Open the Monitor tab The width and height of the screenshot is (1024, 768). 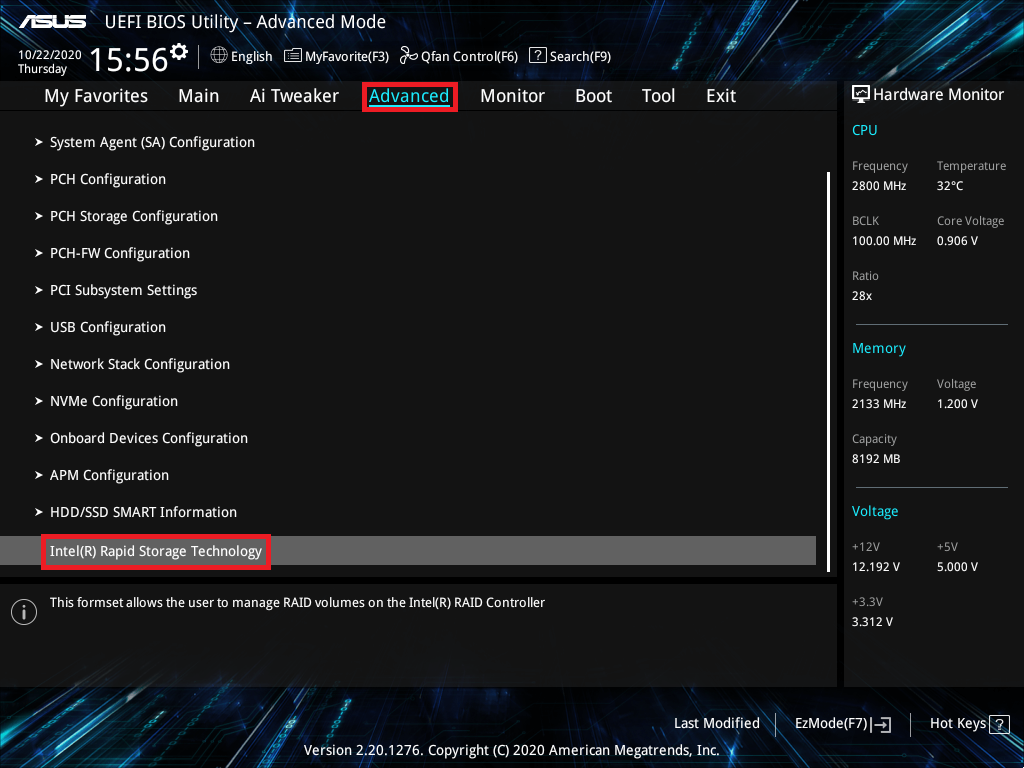[512, 96]
